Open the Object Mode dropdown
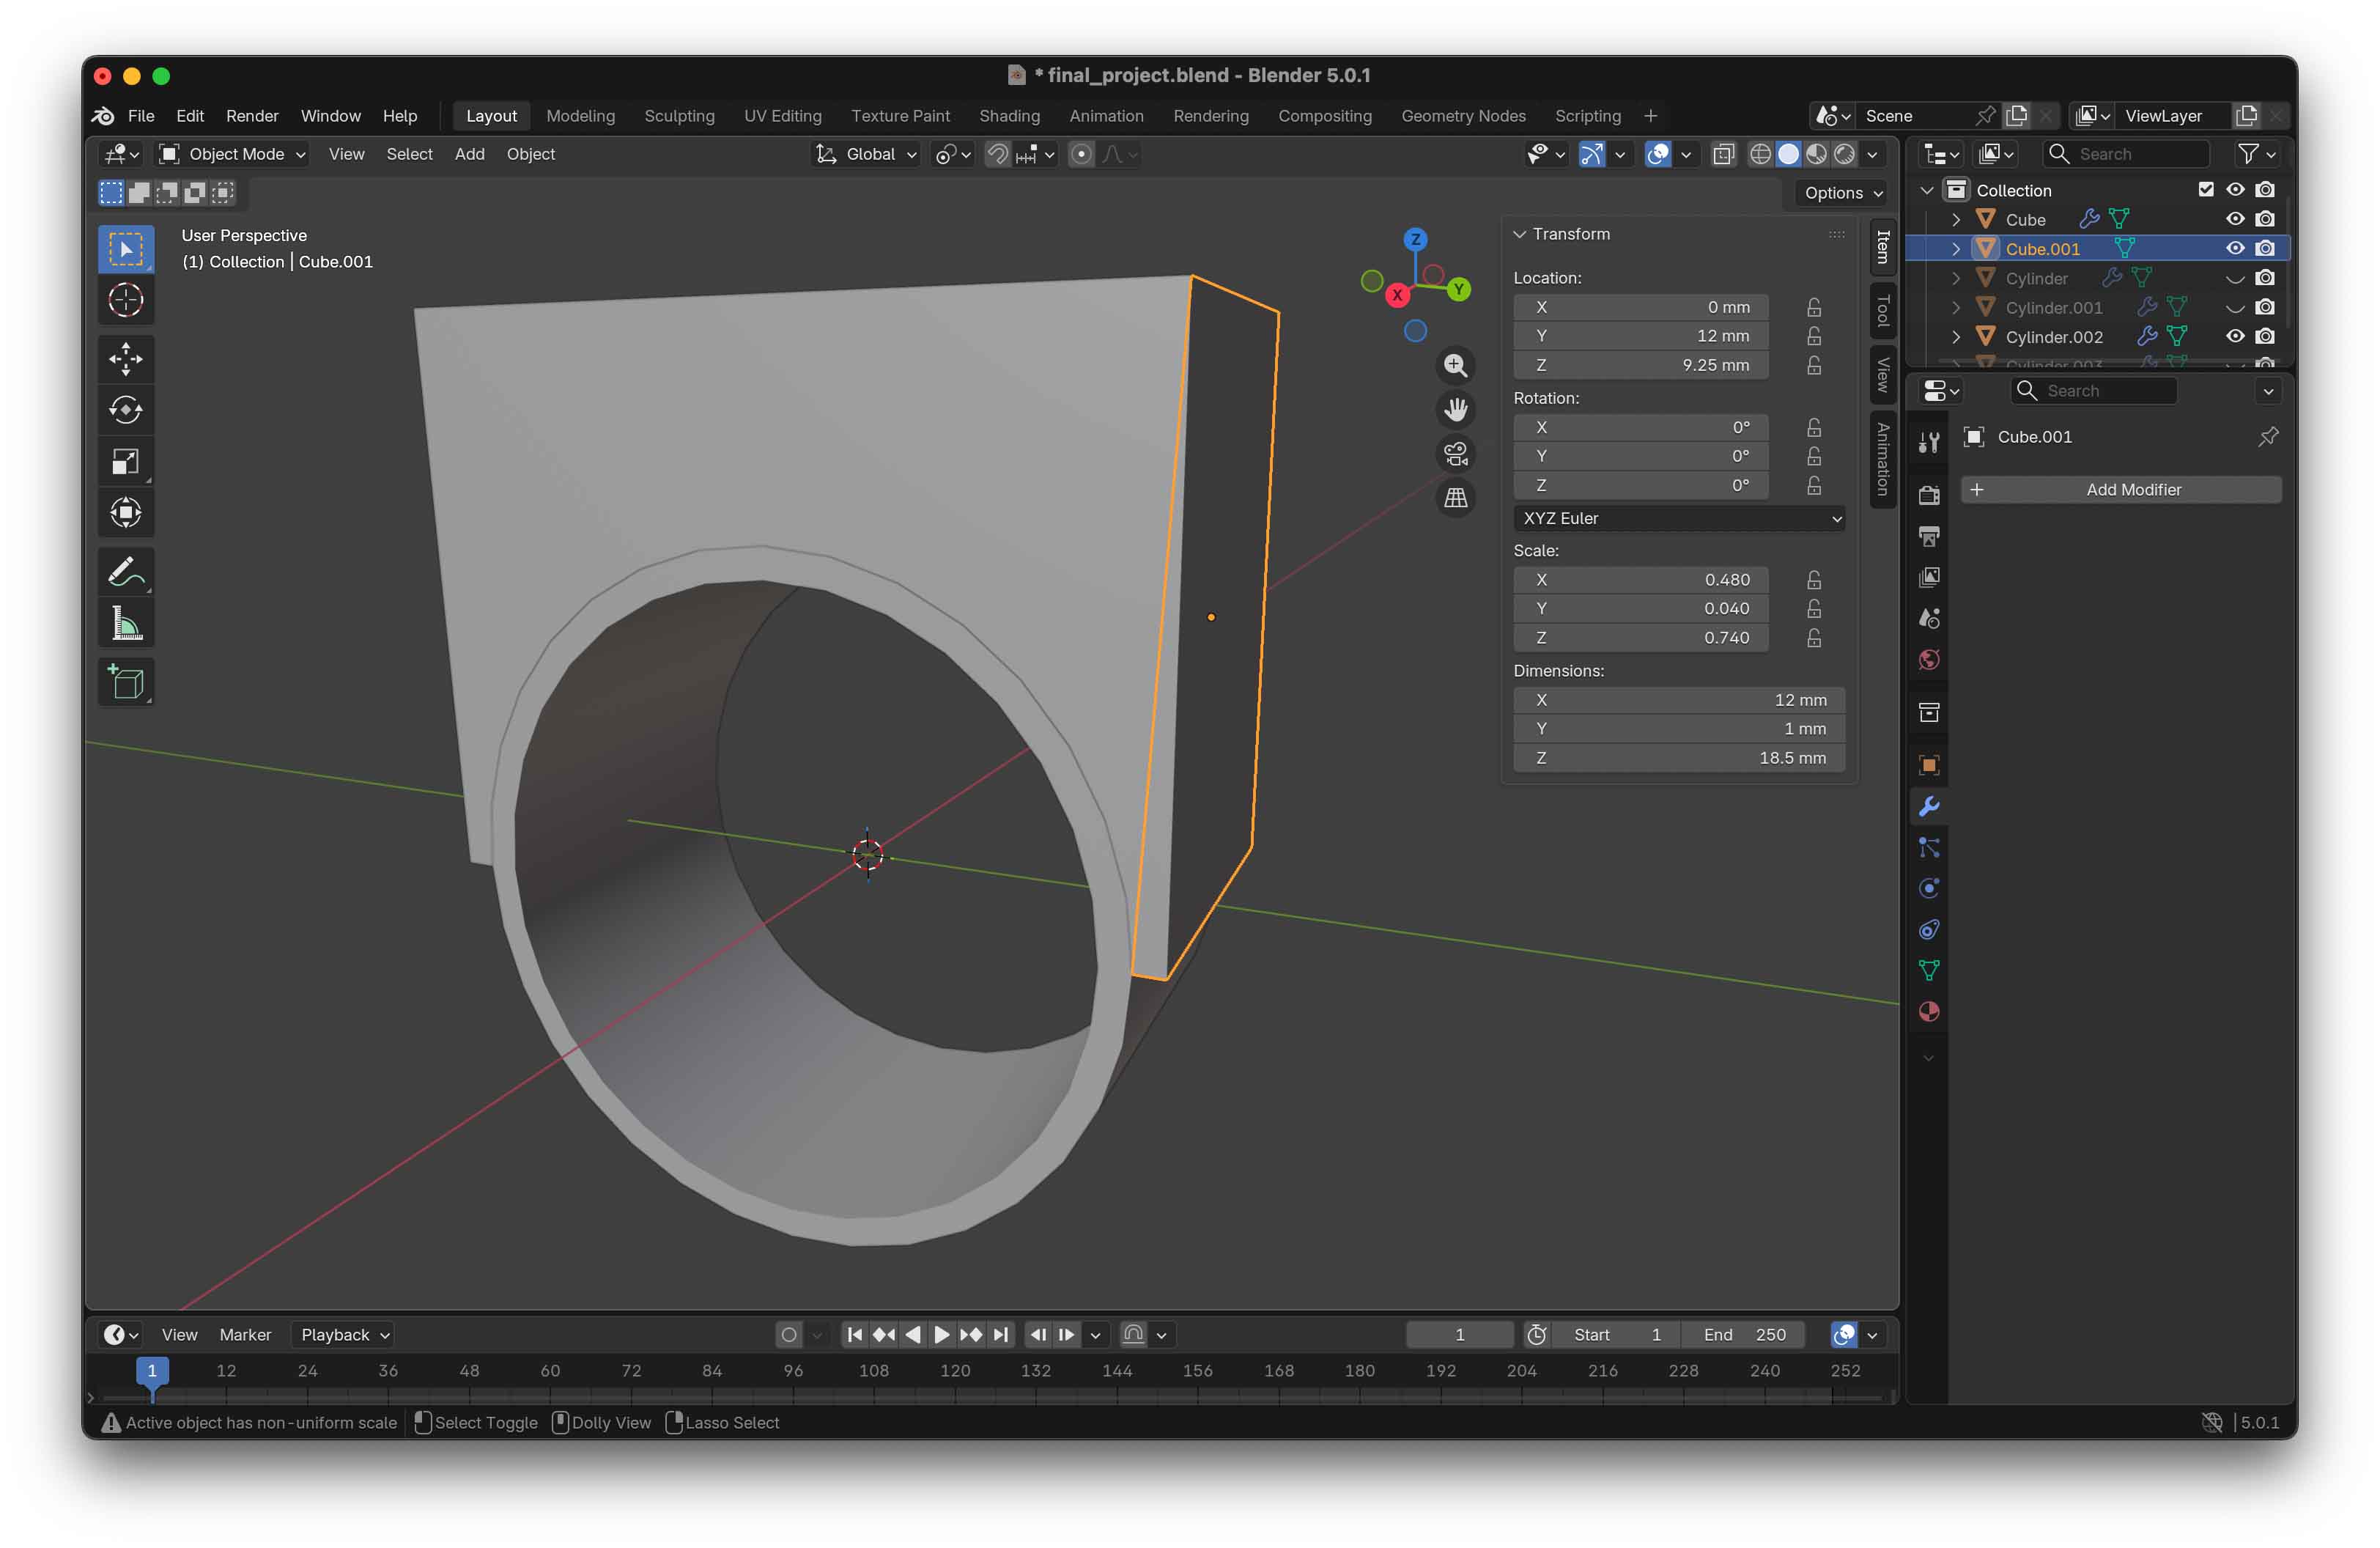 [233, 154]
